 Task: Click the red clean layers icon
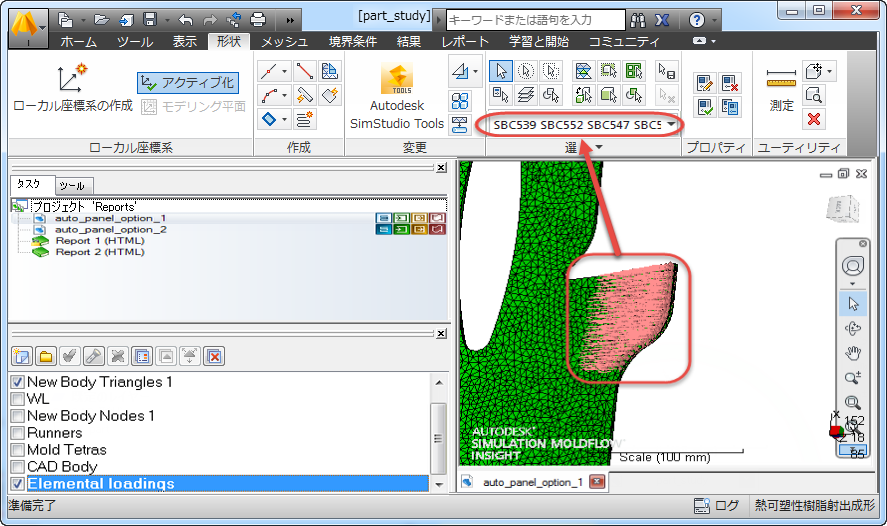tap(214, 356)
